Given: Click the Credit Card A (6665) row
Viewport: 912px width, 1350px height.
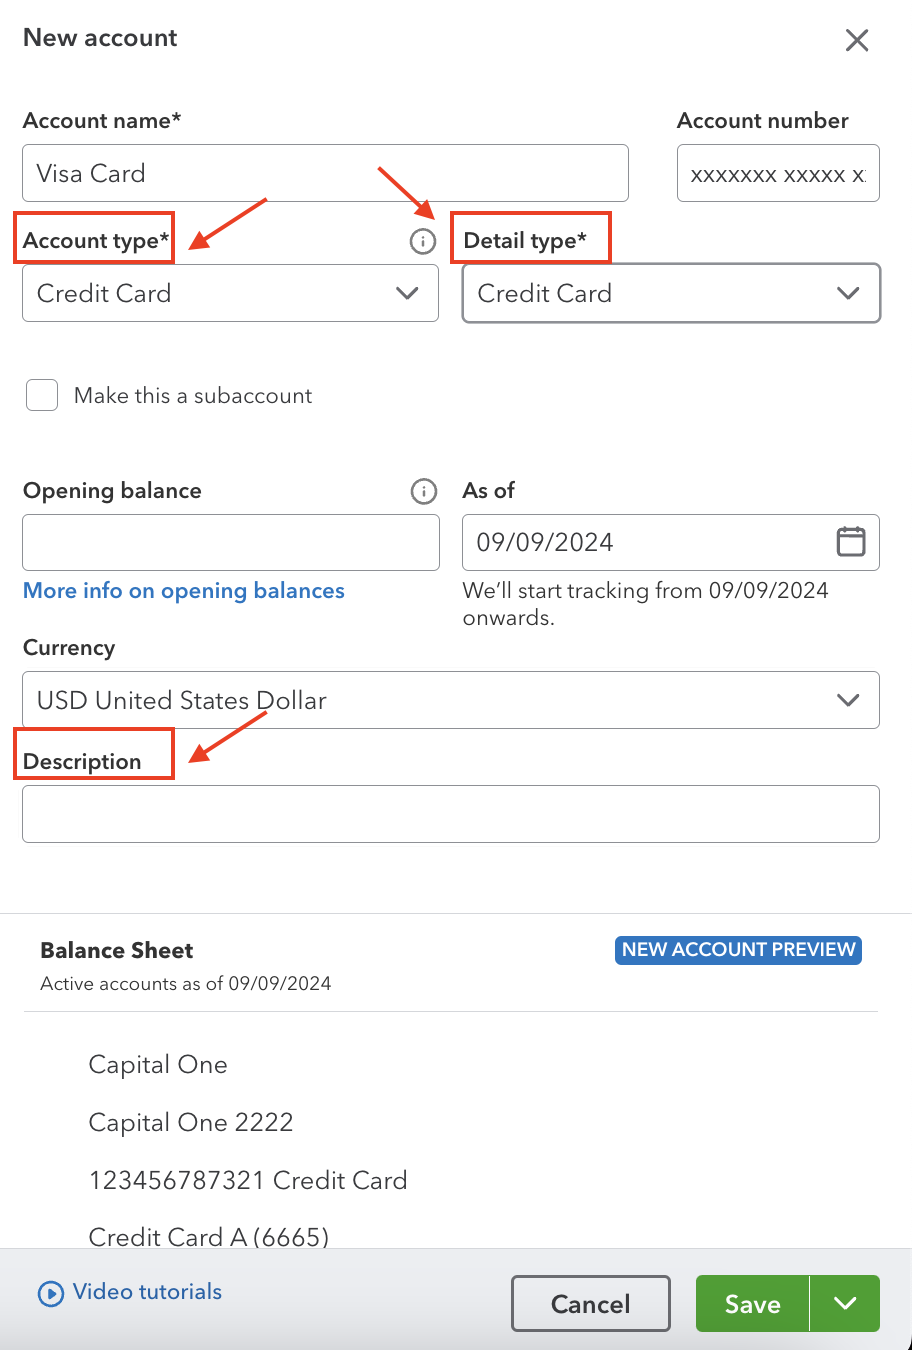Looking at the screenshot, I should point(209,1237).
